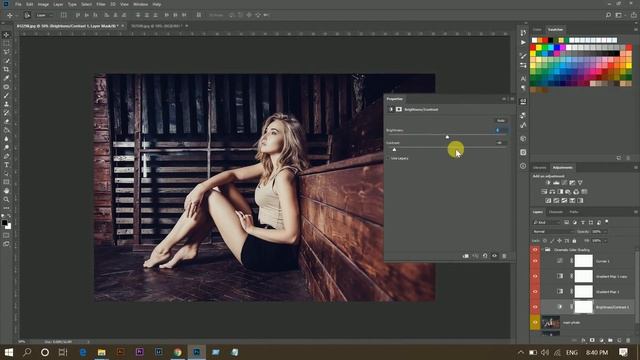
Task: Click the pixel layer filter icon in Layers
Action: pyautogui.click(x=567, y=222)
